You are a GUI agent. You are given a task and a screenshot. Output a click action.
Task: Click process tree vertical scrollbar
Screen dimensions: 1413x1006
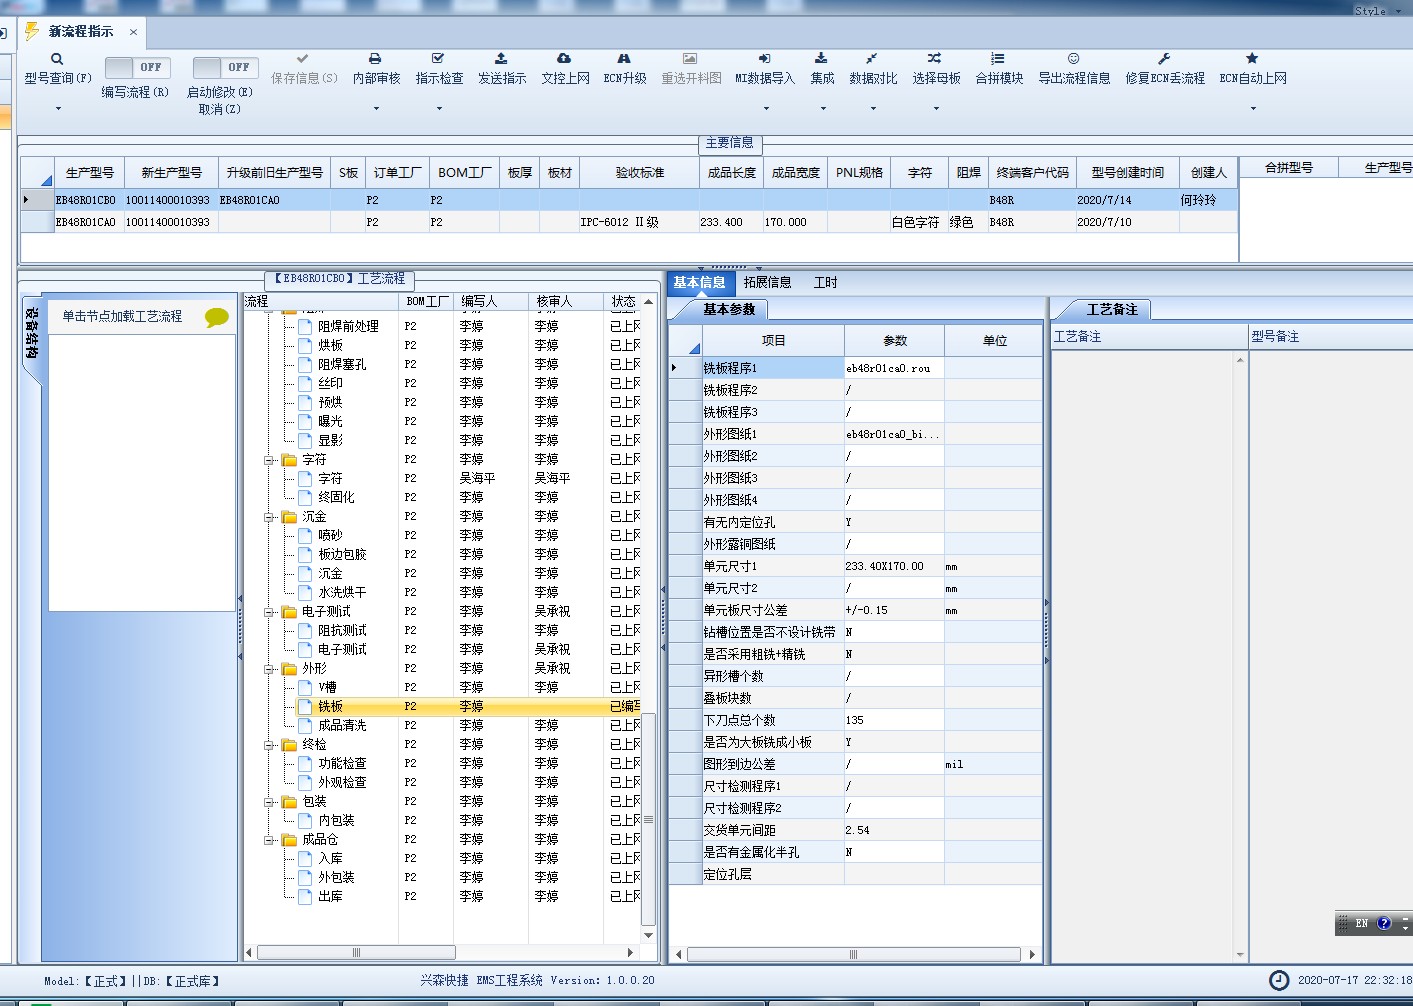click(648, 819)
